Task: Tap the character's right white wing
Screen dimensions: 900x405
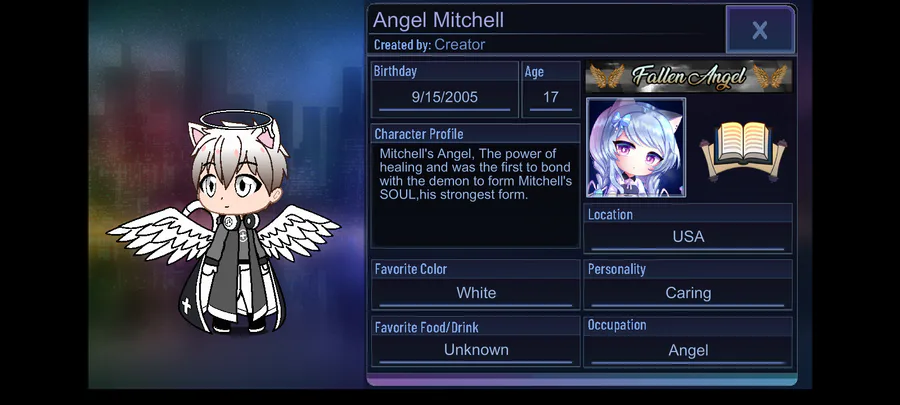Action: coord(298,231)
